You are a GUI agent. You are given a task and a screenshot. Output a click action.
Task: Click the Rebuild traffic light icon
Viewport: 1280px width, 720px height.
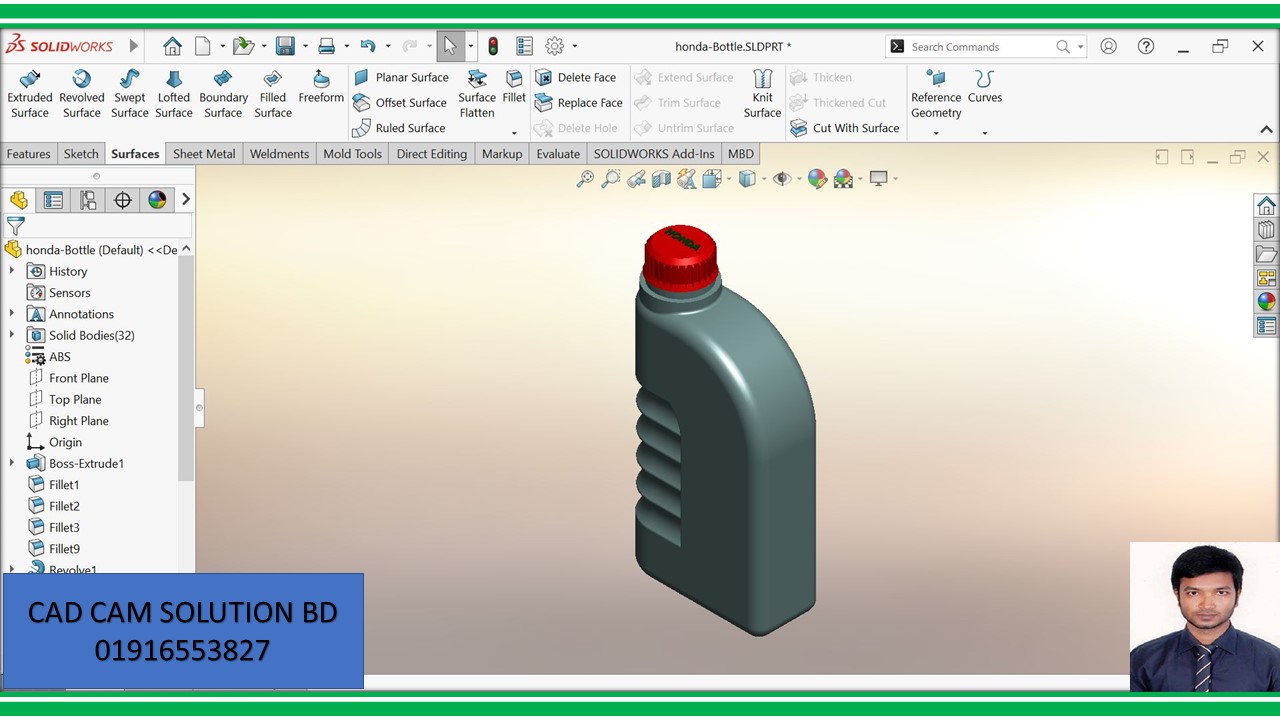(493, 46)
